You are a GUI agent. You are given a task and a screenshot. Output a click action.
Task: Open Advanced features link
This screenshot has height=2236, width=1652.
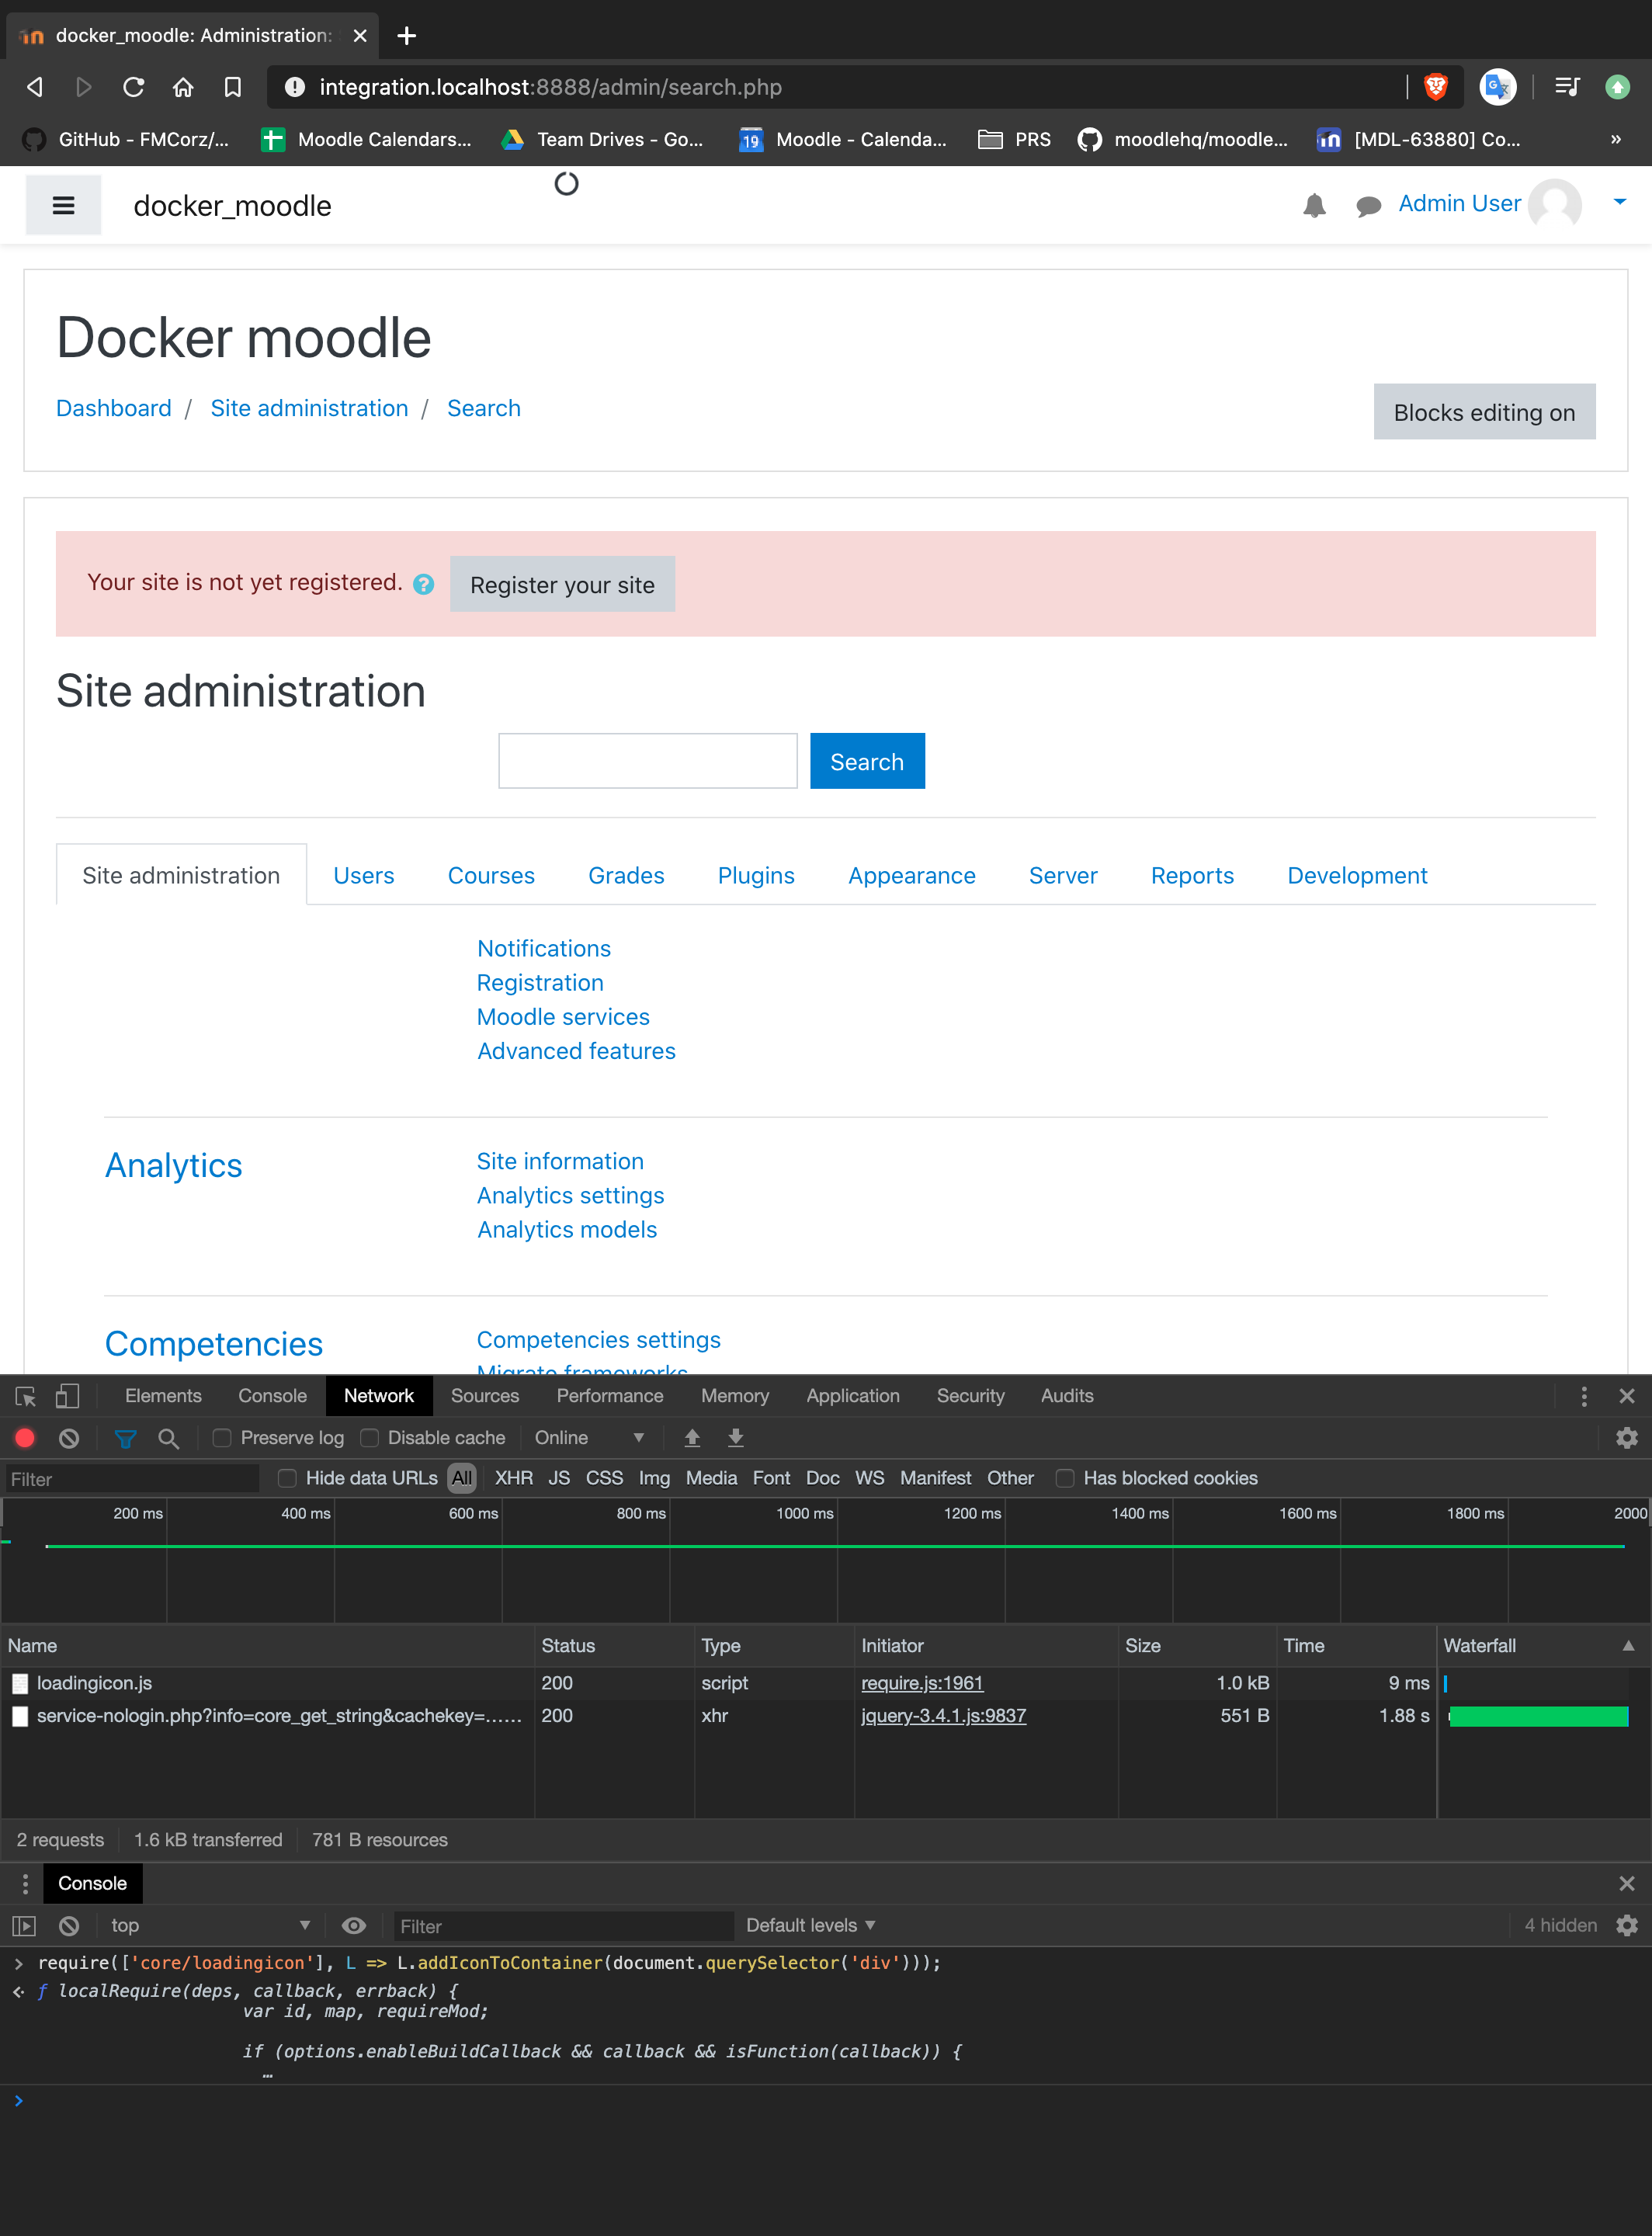[576, 1051]
